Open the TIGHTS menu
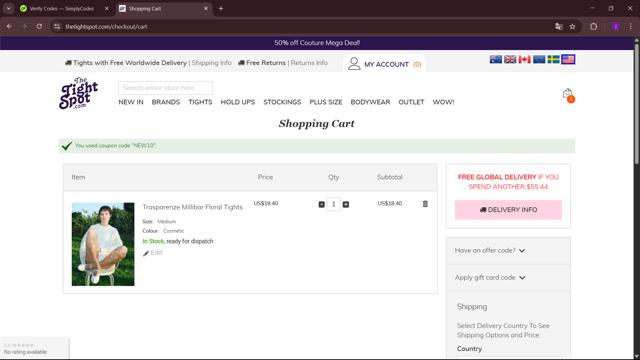This screenshot has width=640, height=360. [x=200, y=102]
